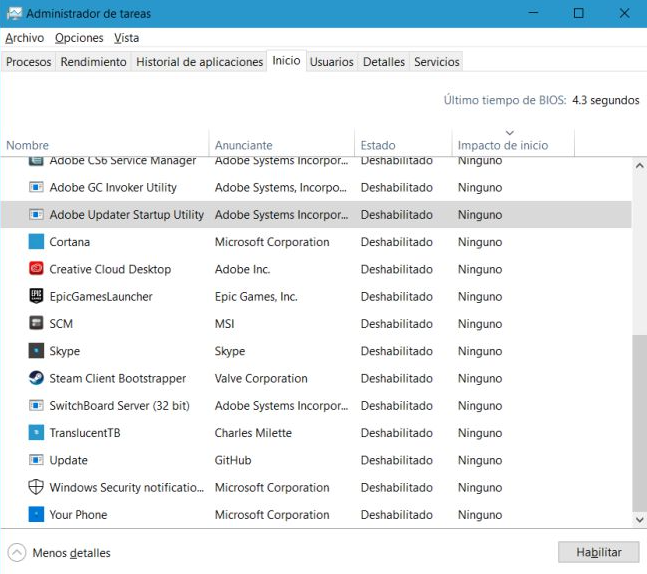Click the Creative Cloud Desktop icon
The height and width of the screenshot is (574, 647).
(x=36, y=269)
